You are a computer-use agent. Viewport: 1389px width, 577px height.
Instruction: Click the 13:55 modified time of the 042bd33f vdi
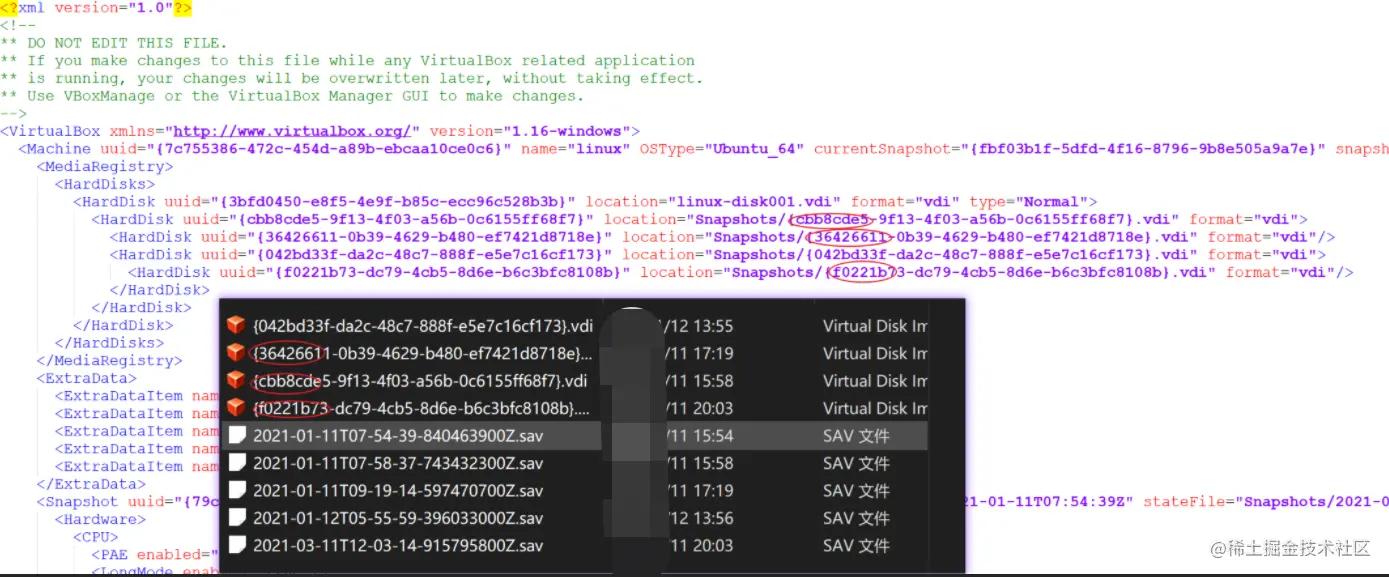click(713, 325)
